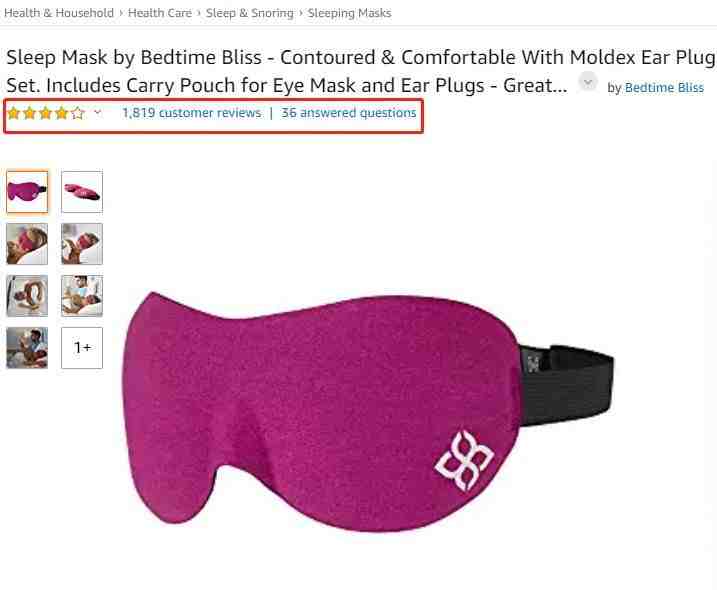Open 36 answered questions link
The image size is (717, 590).
[348, 113]
